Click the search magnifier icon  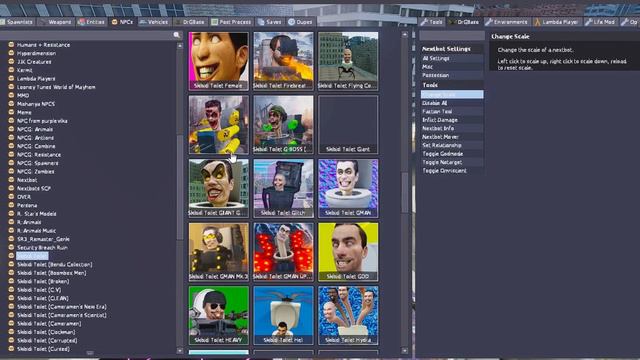[177, 35]
